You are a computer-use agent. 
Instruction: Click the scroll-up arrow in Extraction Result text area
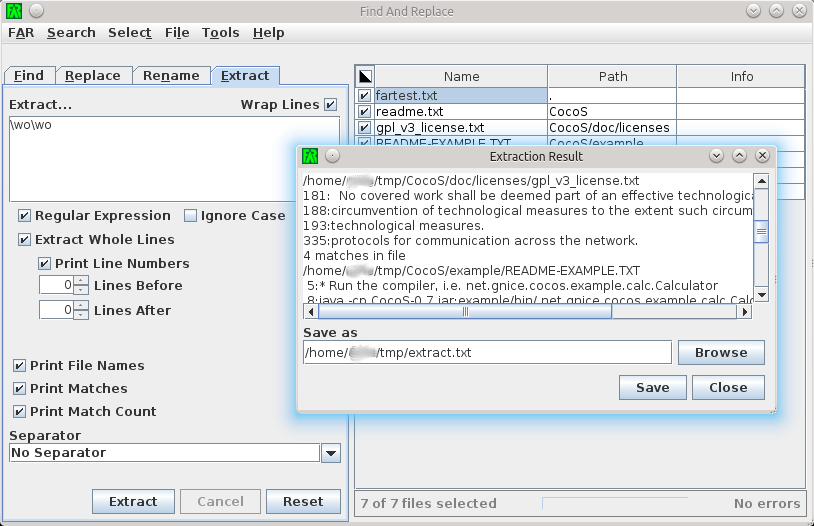point(762,181)
